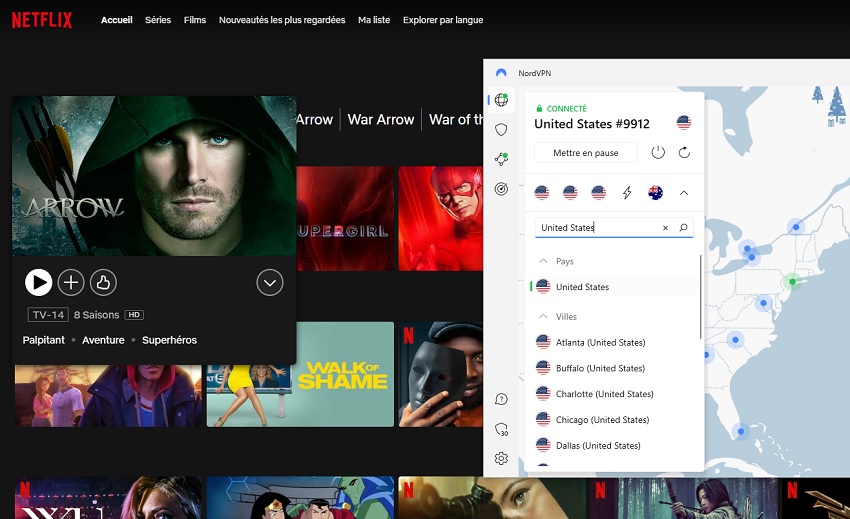Click United States #9912 server name
This screenshot has height=519, width=850.
tap(591, 124)
